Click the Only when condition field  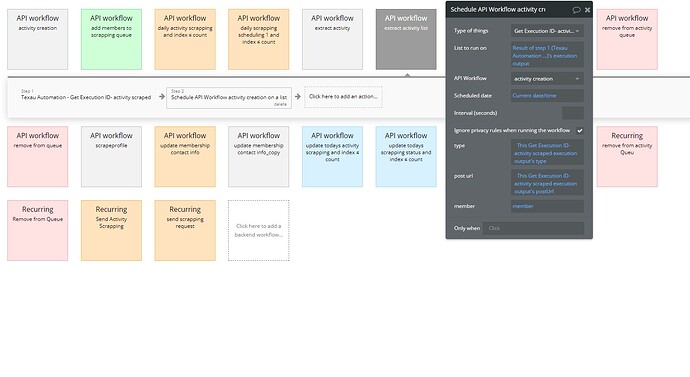(x=533, y=228)
